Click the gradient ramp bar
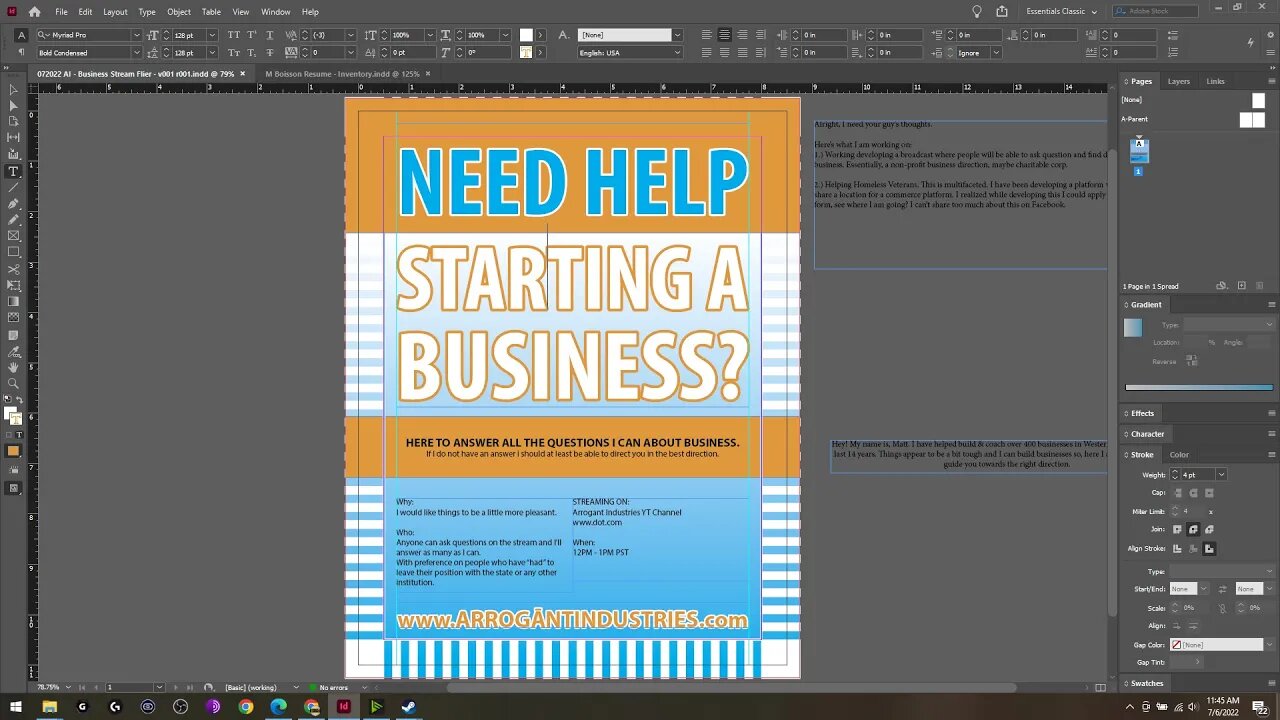Screen dimensions: 1280x720 pyautogui.click(x=1199, y=387)
